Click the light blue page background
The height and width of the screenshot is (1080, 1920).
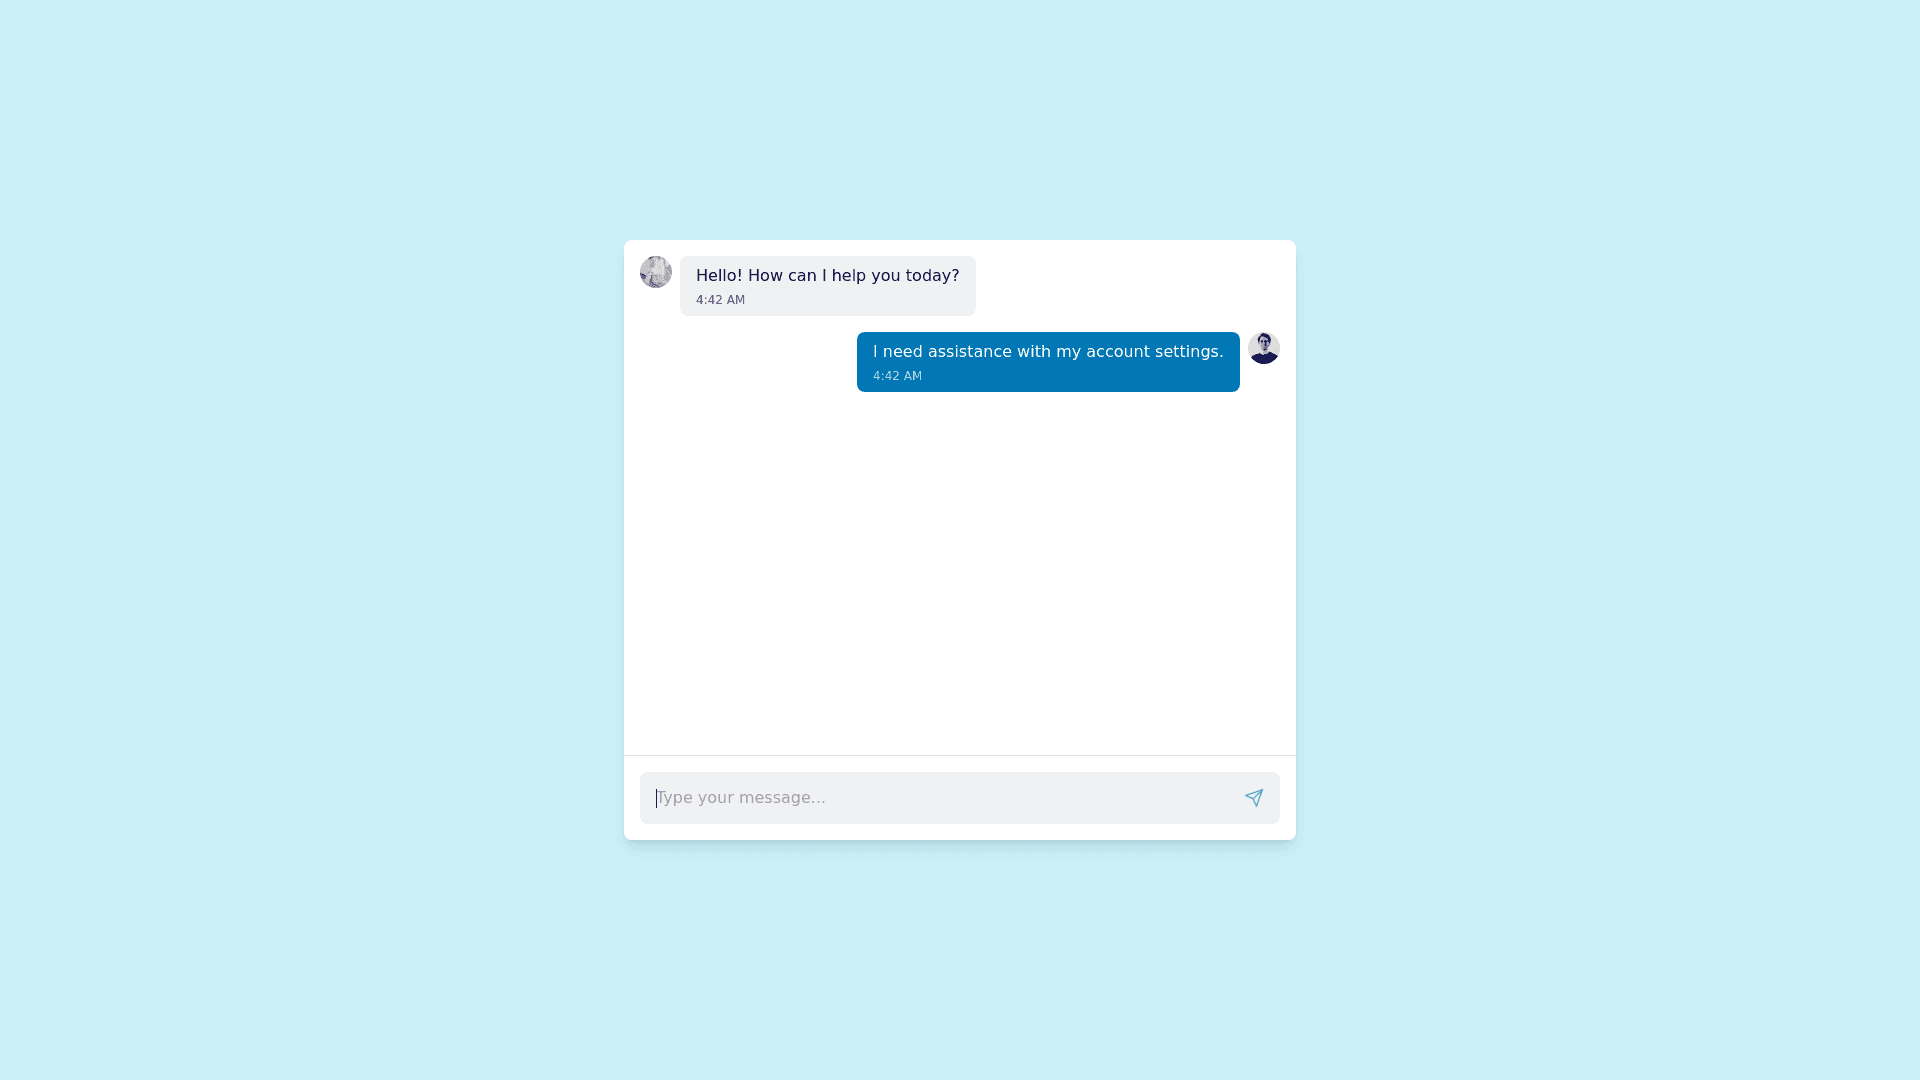point(300,540)
